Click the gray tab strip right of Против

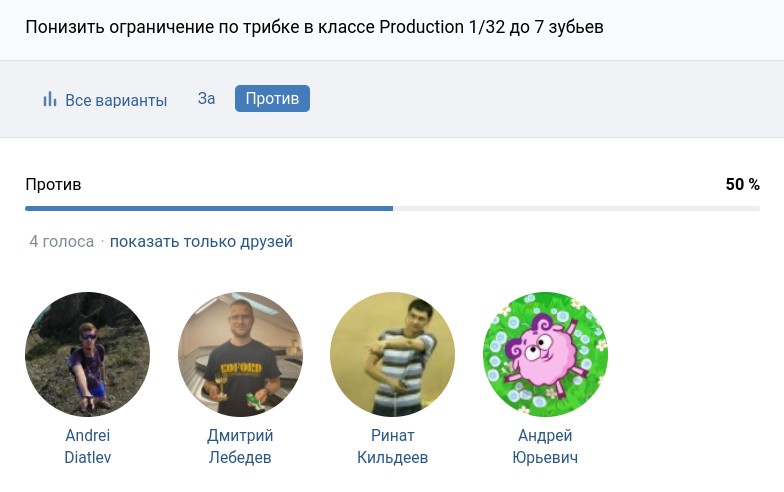[540, 99]
